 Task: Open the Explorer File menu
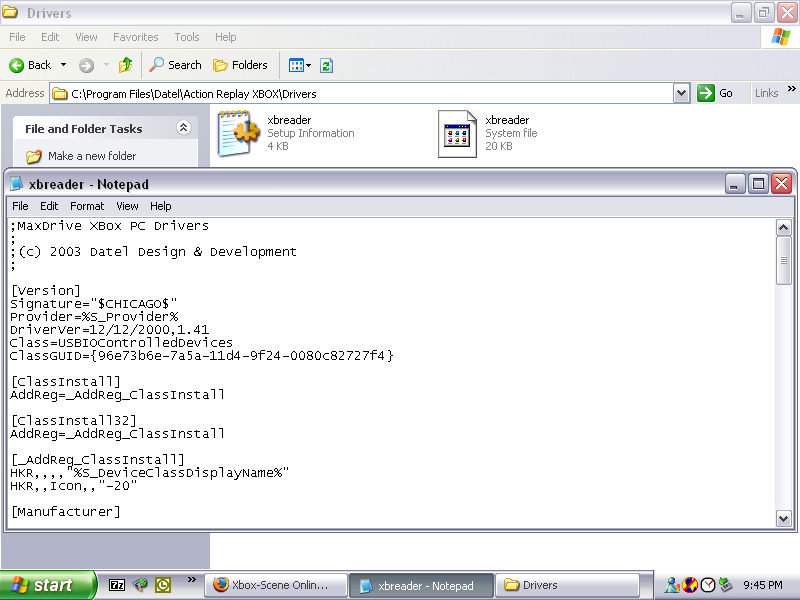(17, 37)
